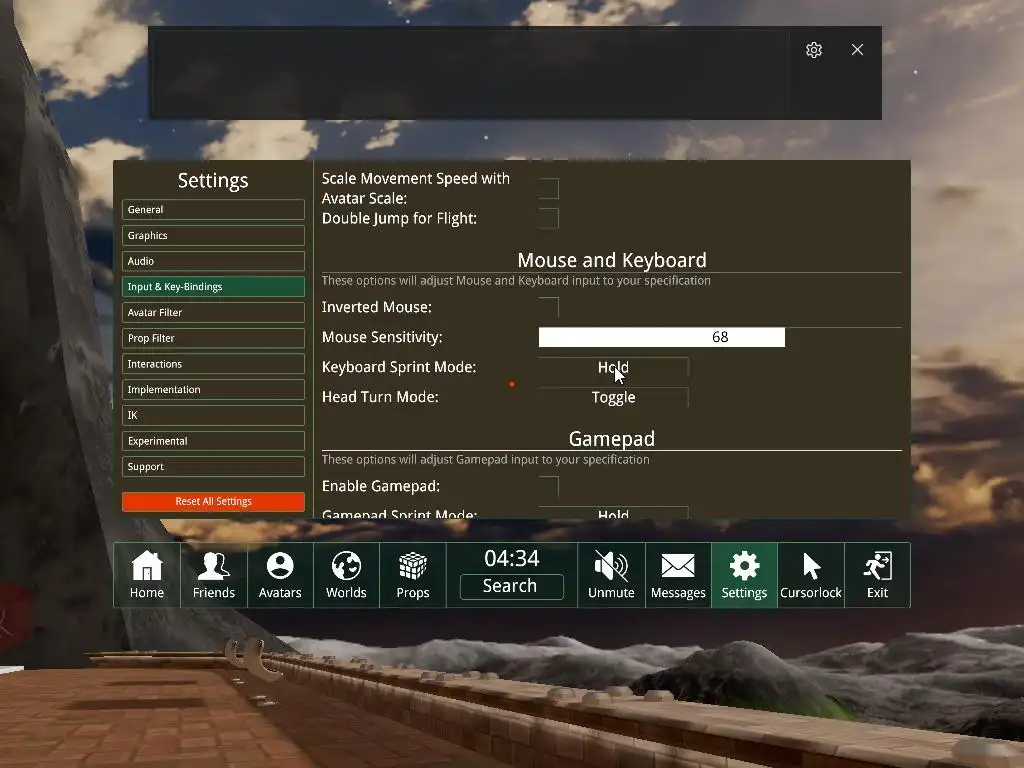Screen dimensions: 1024x768
Task: Click the Gamepad section heading
Action: pos(612,439)
